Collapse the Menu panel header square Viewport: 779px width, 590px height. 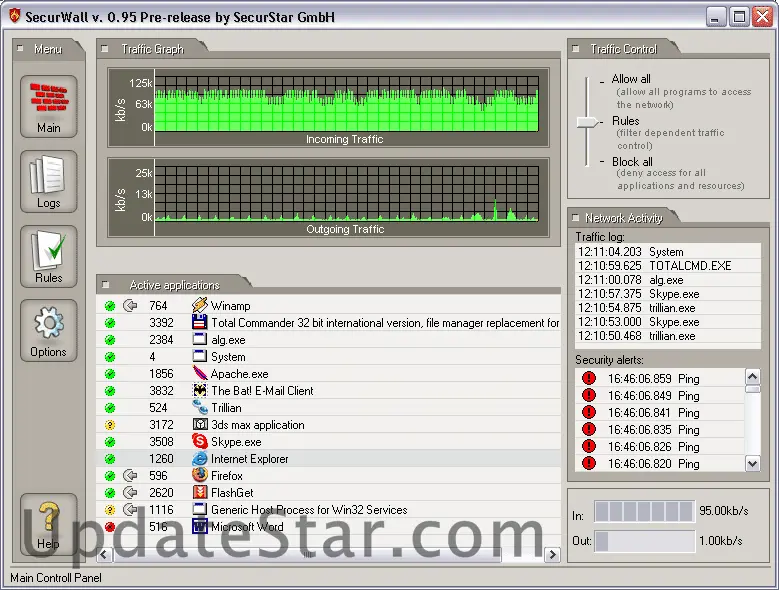[x=20, y=49]
